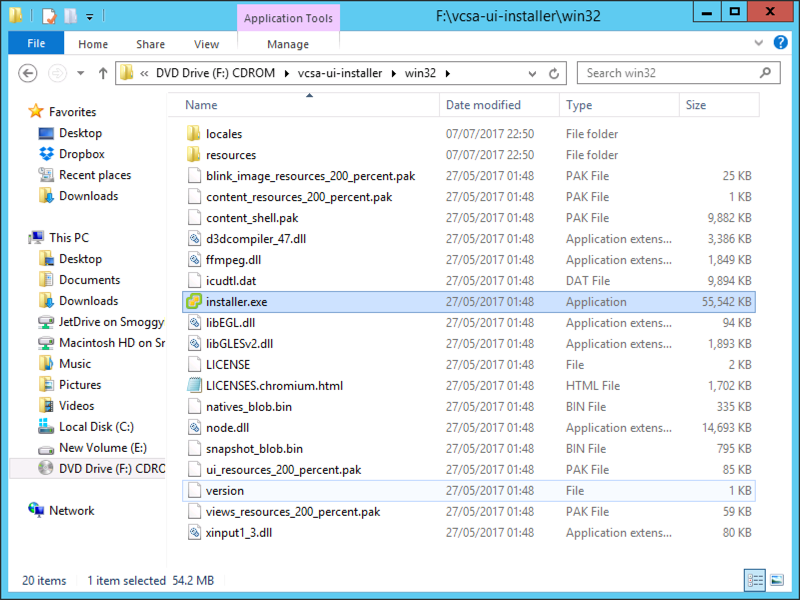Image resolution: width=800 pixels, height=600 pixels.
Task: Click the New folder quick access icon
Action: point(70,15)
